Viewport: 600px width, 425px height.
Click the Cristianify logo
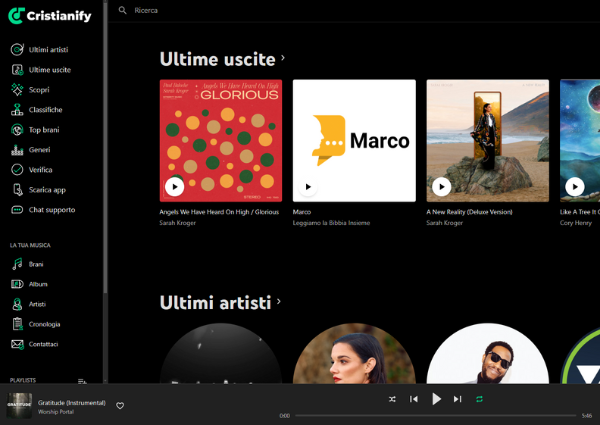[50, 16]
